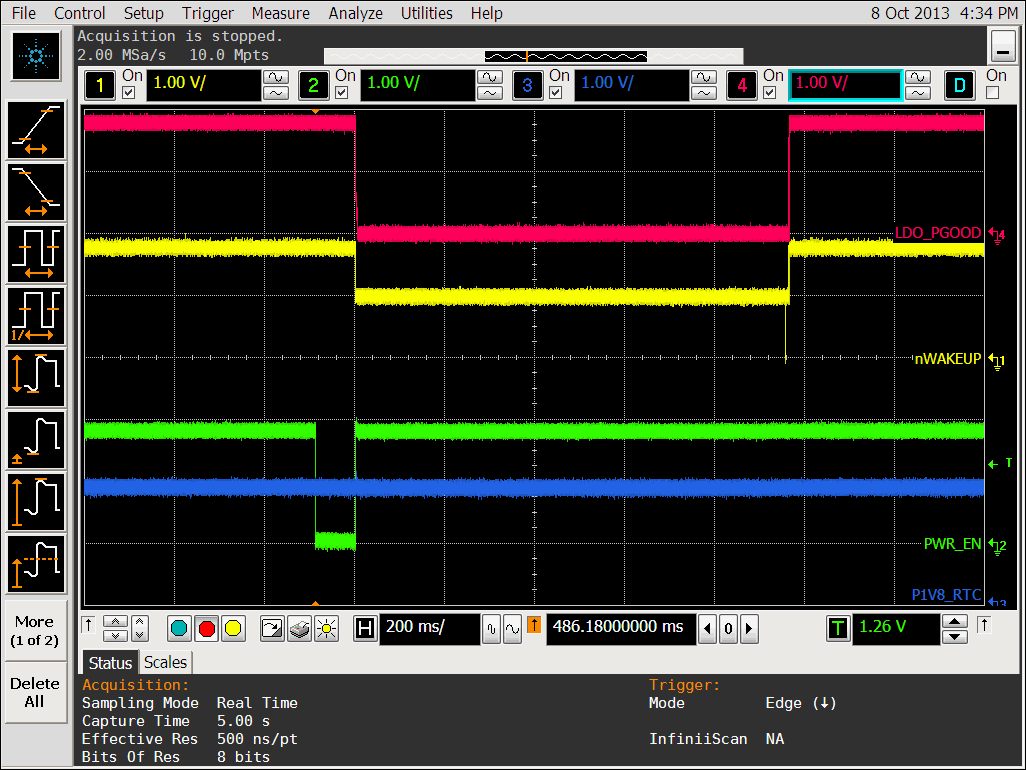Click the trigger level T marker
This screenshot has height=770, width=1026.
pyautogui.click(x=1000, y=463)
